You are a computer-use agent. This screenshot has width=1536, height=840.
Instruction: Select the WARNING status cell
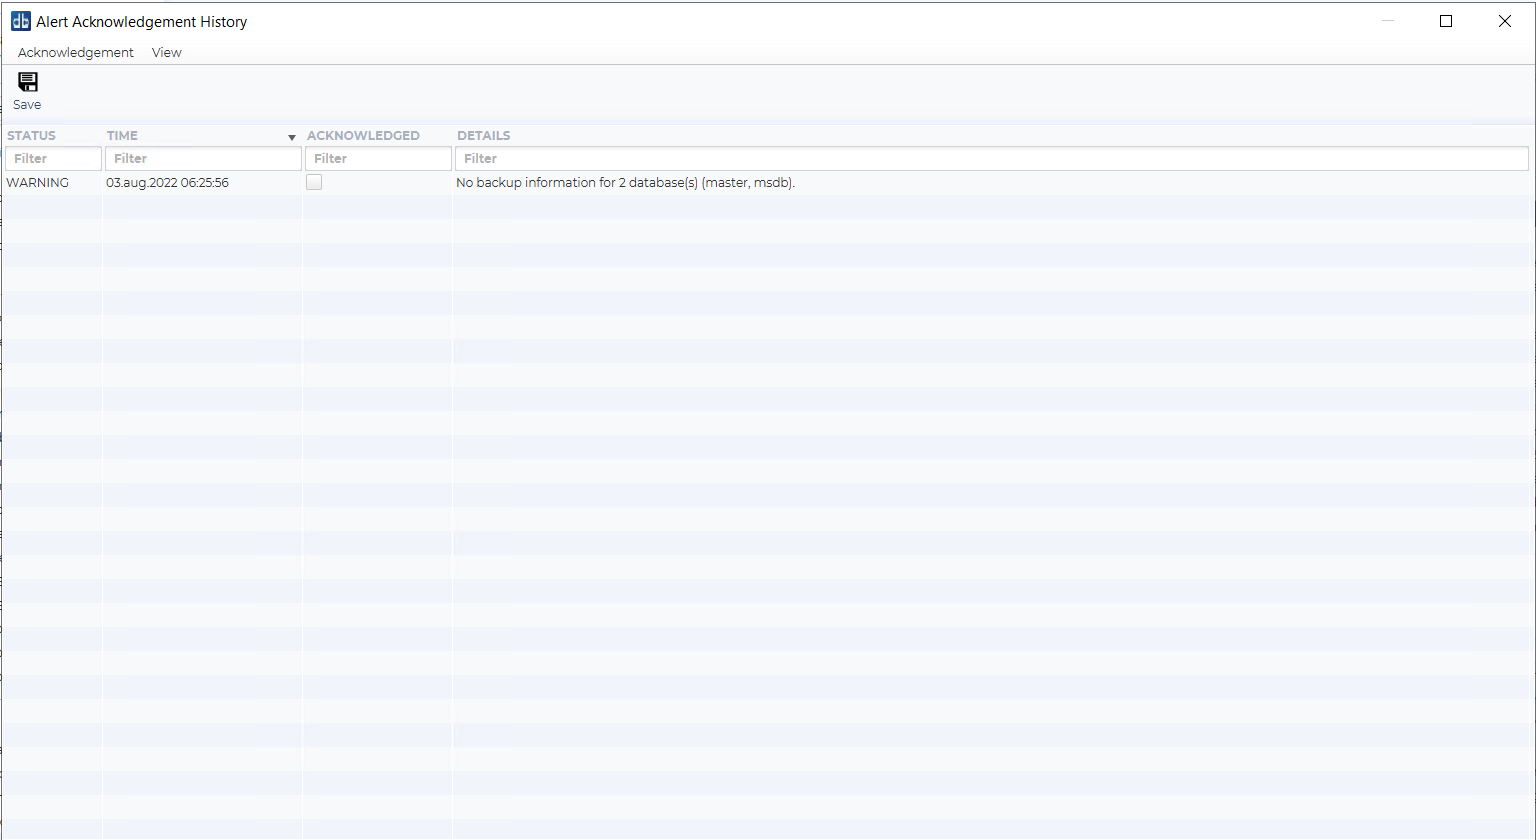click(38, 183)
